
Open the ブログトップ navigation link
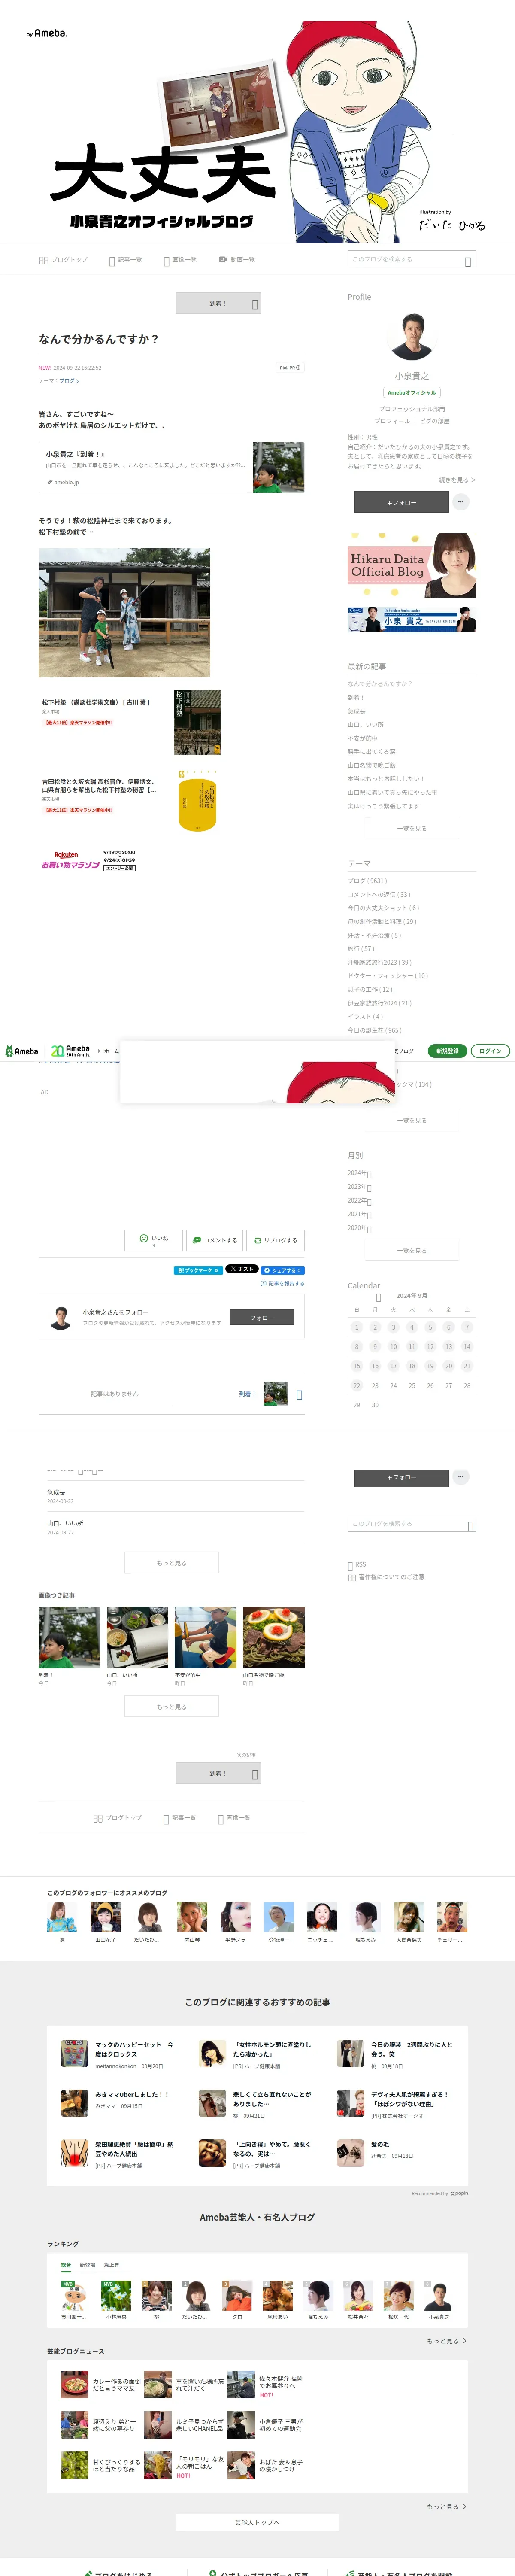[x=63, y=260]
